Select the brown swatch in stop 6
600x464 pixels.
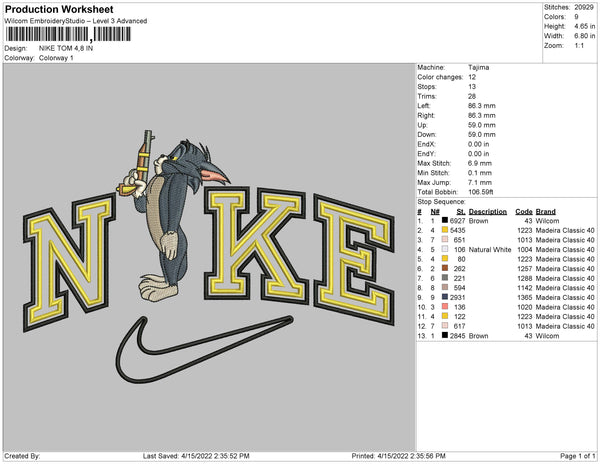445,268
